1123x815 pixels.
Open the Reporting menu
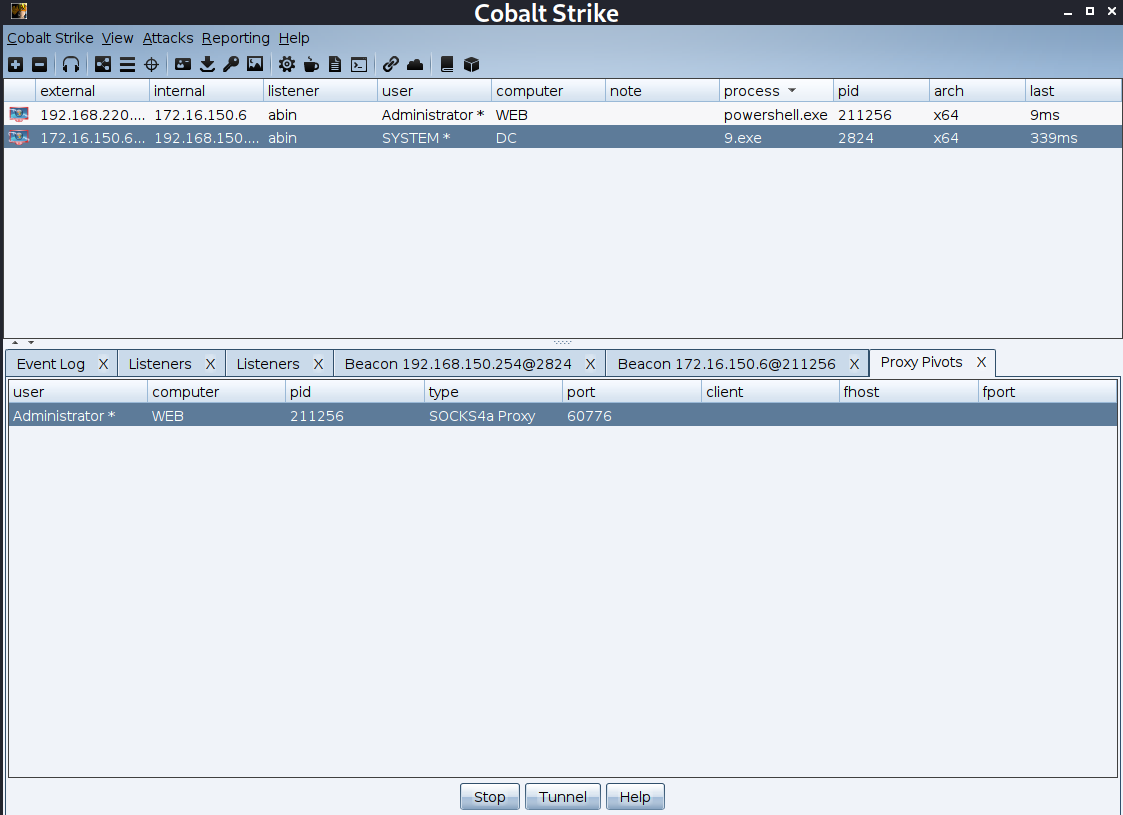click(236, 38)
